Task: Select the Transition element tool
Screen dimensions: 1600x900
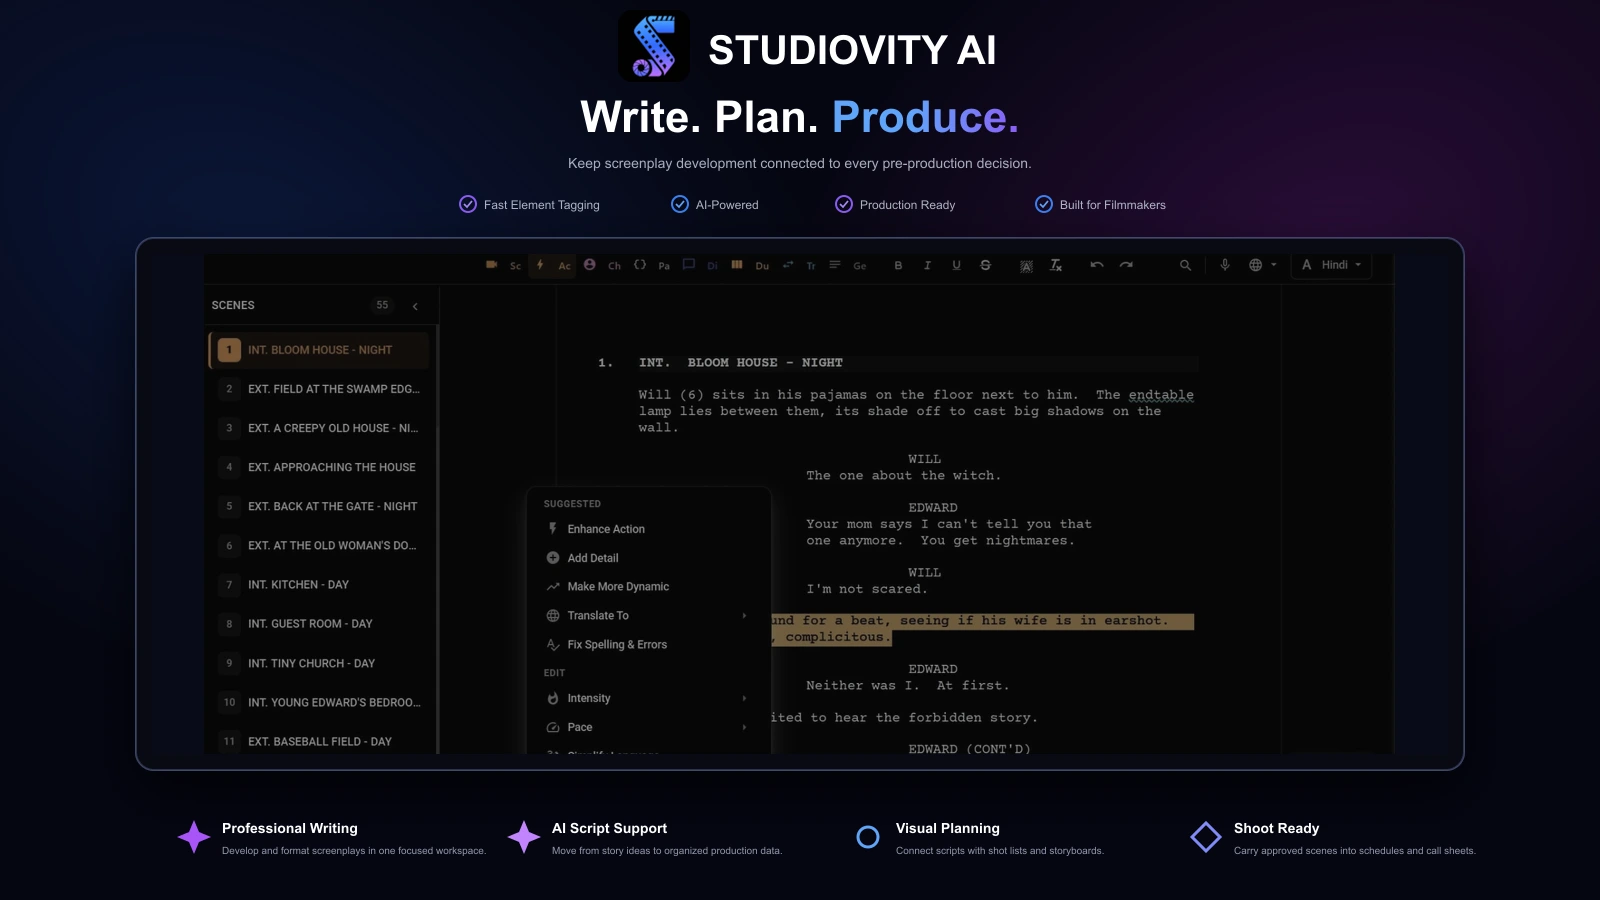Action: [x=799, y=265]
